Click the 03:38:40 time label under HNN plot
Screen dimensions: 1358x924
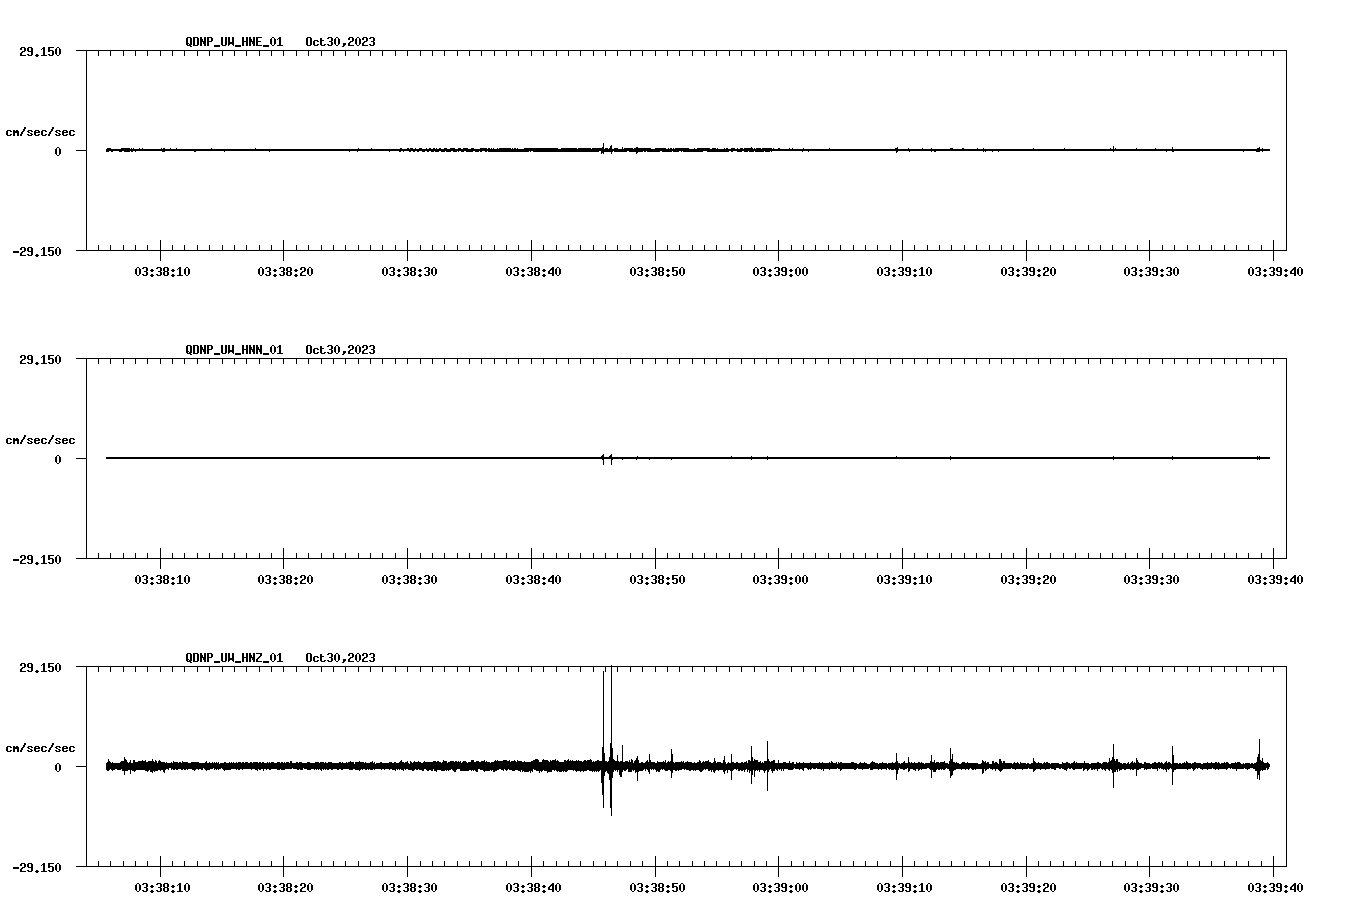pos(533,579)
